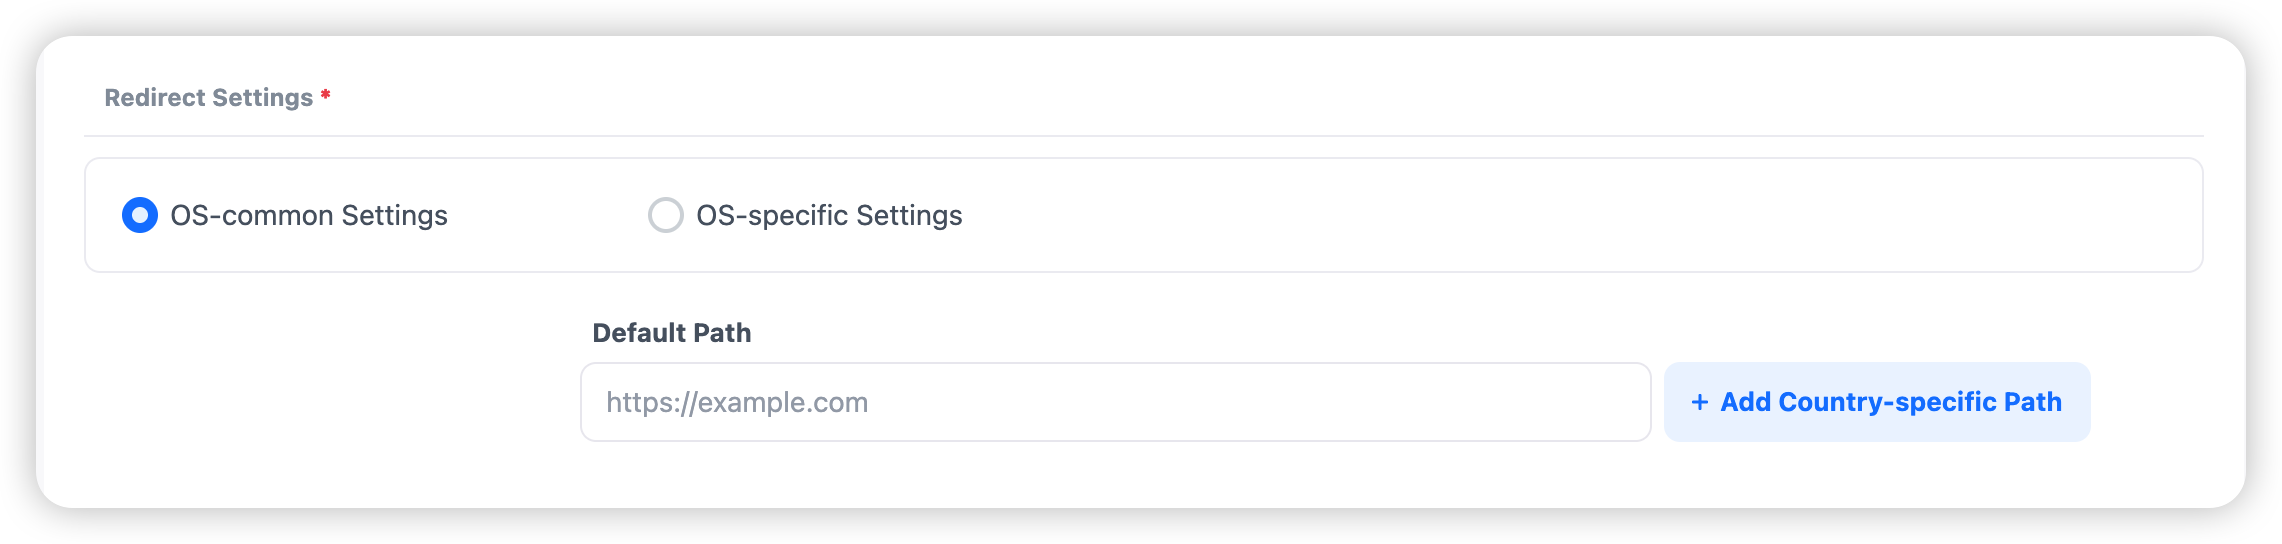The image size is (2282, 544).
Task: Focus the Default Path URL input field
Action: (1114, 402)
